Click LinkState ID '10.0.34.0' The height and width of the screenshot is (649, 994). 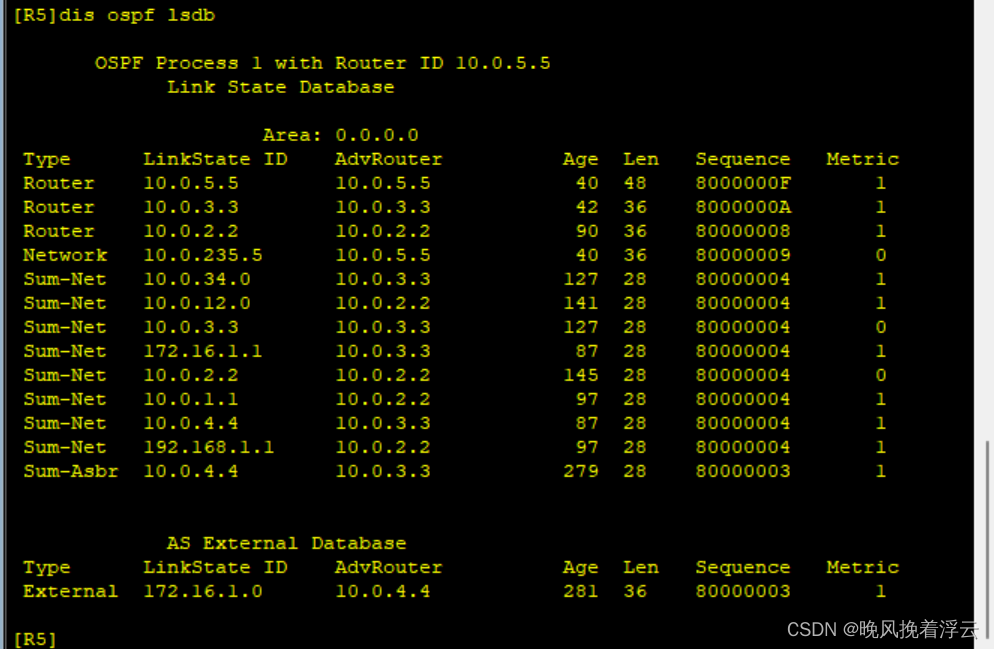pos(197,280)
